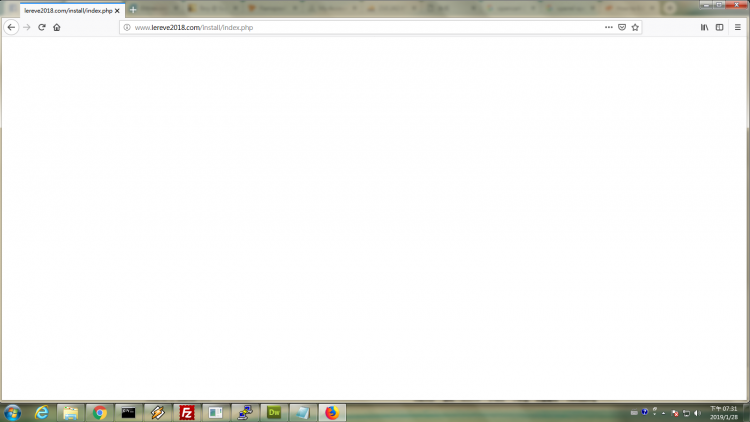Launch Internet Explorer from the taskbar
The height and width of the screenshot is (422, 750).
click(42, 412)
